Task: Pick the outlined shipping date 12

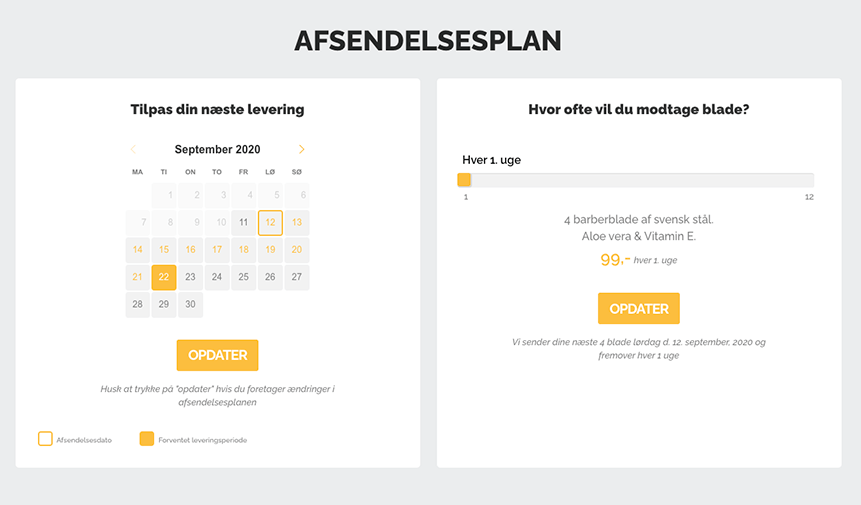Action: point(270,223)
